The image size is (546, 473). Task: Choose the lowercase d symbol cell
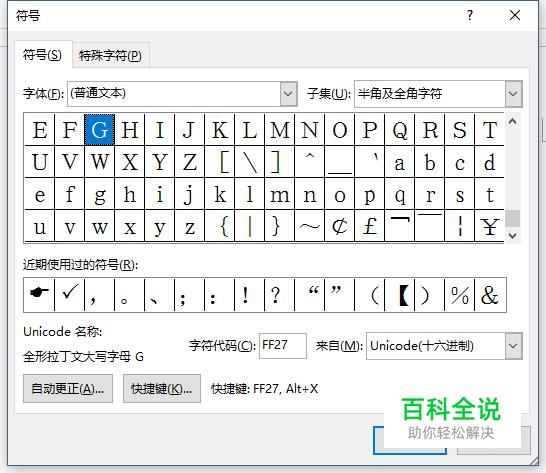tap(489, 162)
